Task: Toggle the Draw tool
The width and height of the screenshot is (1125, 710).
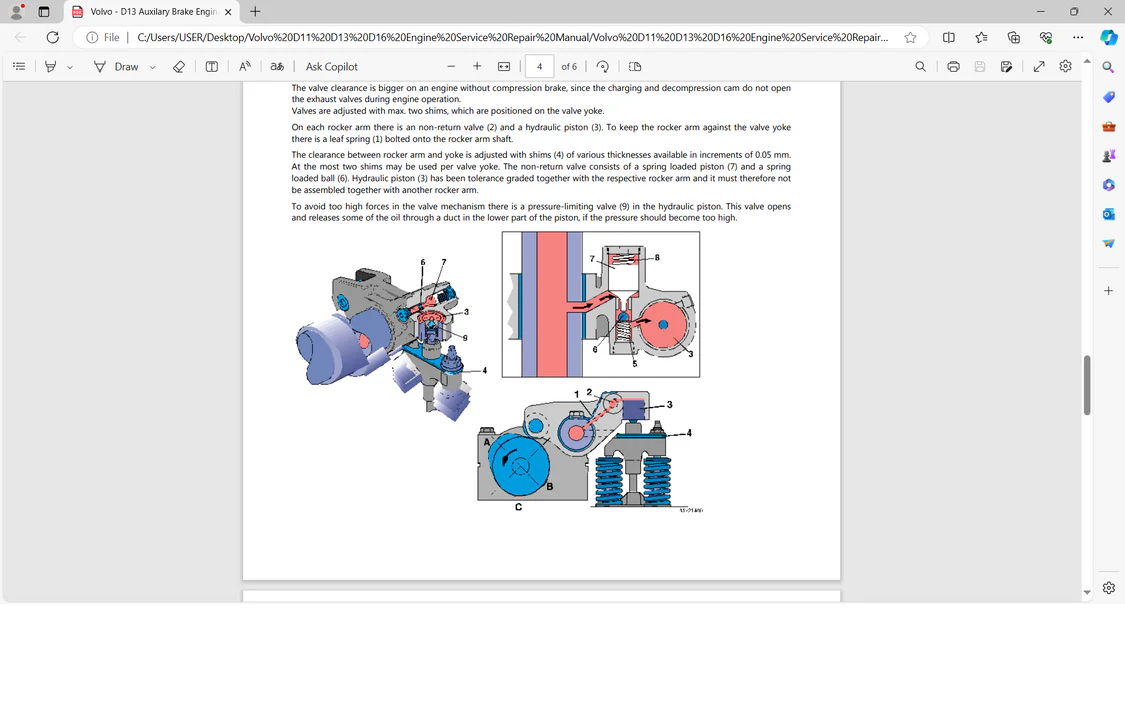Action: 116,66
